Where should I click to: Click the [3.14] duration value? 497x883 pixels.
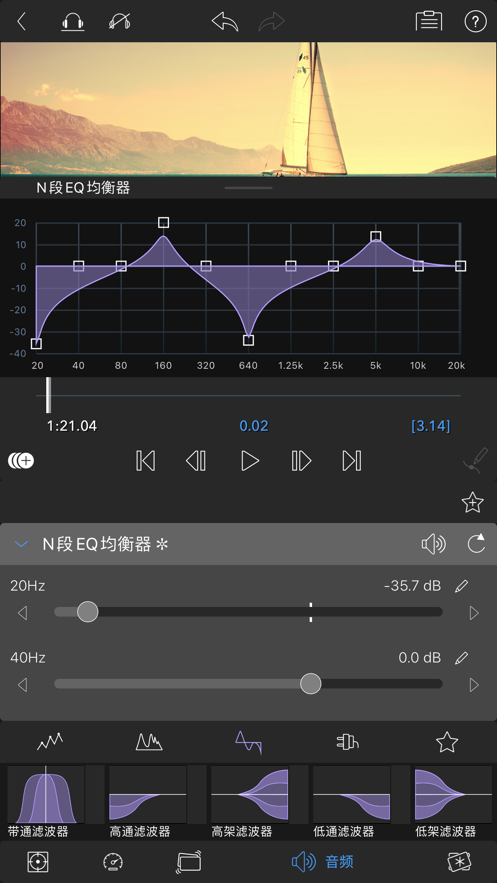pyautogui.click(x=431, y=426)
